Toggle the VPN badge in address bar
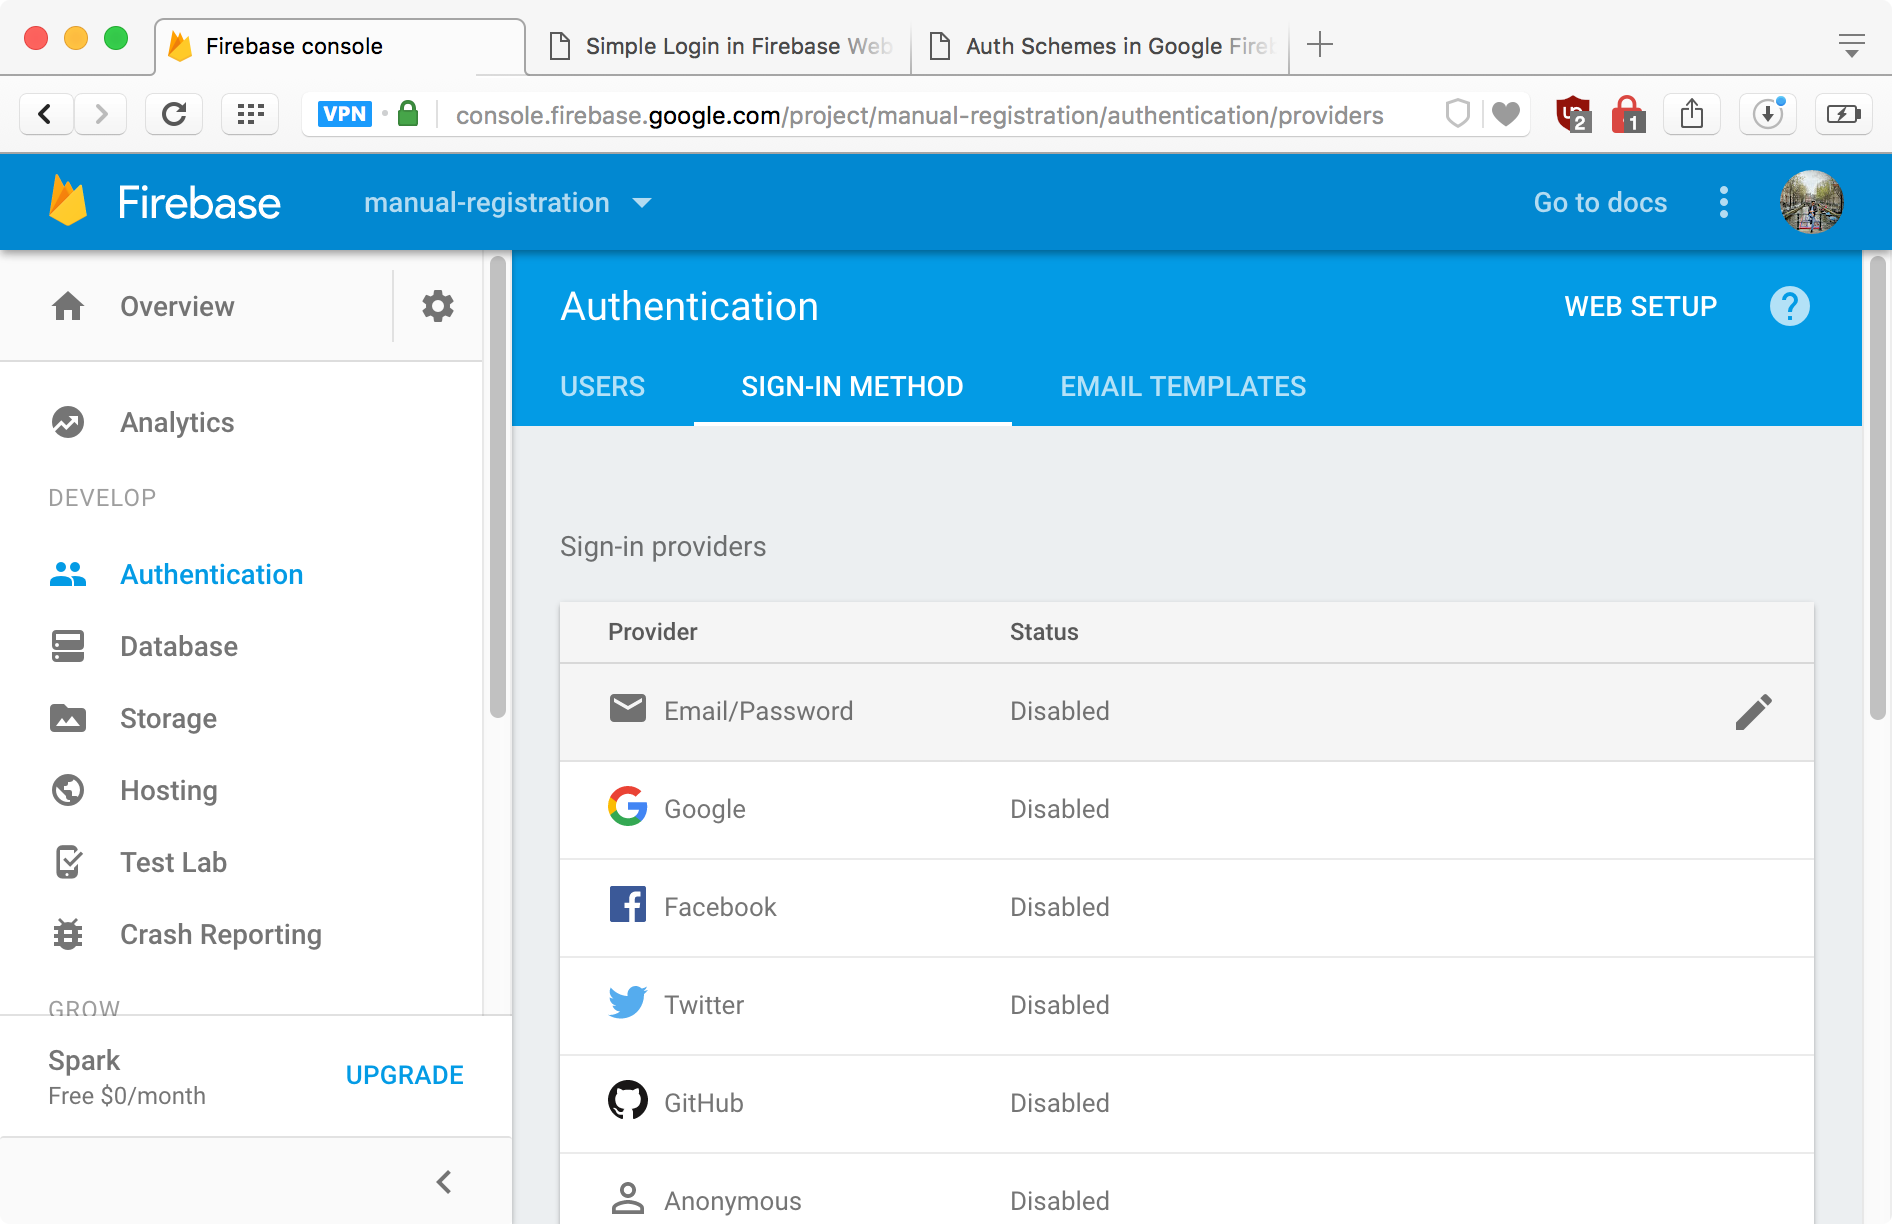This screenshot has height=1224, width=1892. pos(345,114)
